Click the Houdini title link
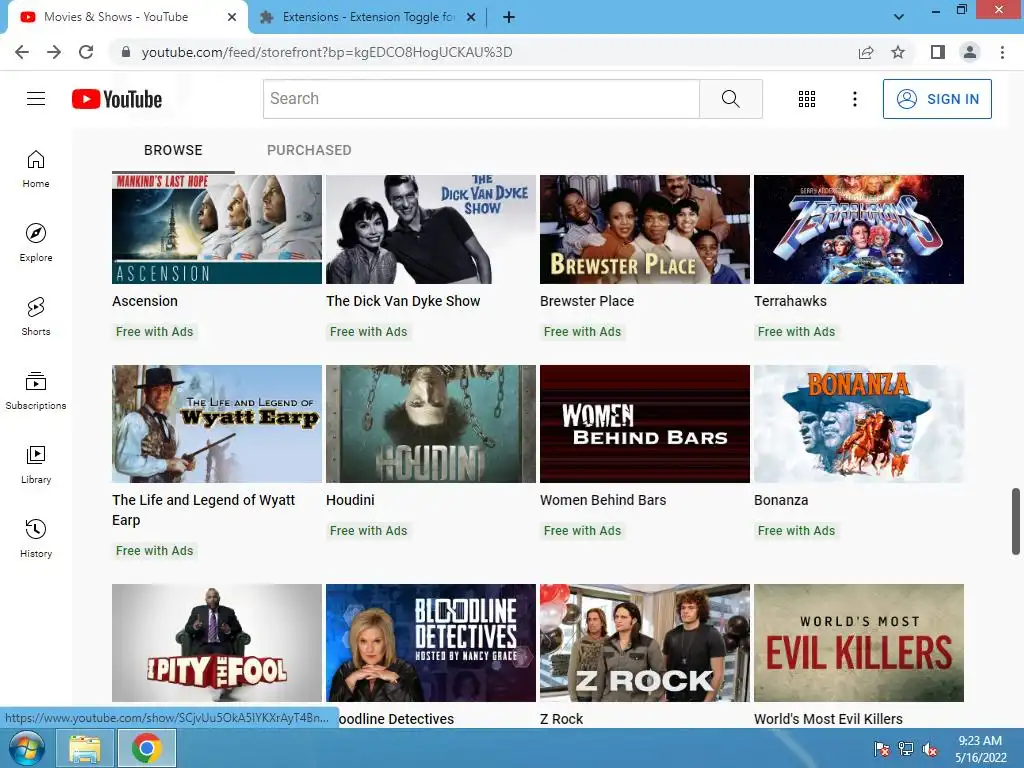This screenshot has height=768, width=1024. click(350, 500)
